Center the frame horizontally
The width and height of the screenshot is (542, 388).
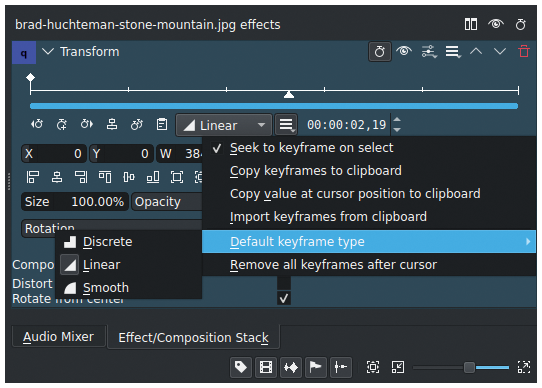pos(57,177)
